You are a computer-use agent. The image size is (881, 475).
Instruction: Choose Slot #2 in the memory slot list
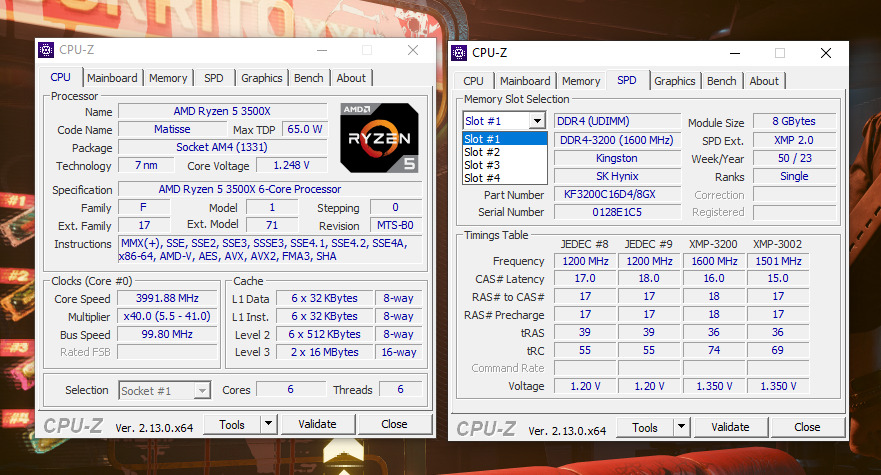coord(505,152)
